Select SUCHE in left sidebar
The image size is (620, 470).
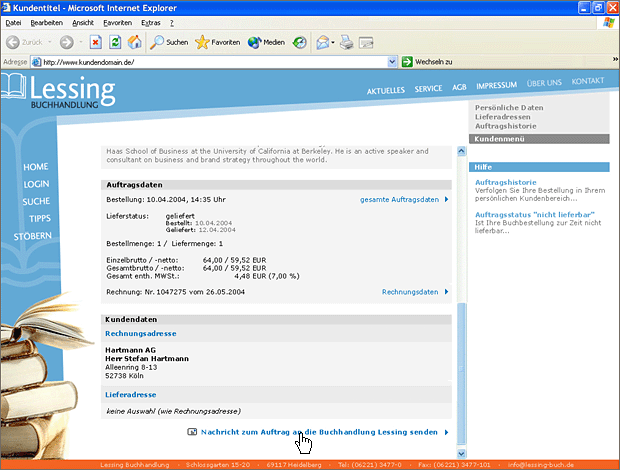click(x=36, y=202)
